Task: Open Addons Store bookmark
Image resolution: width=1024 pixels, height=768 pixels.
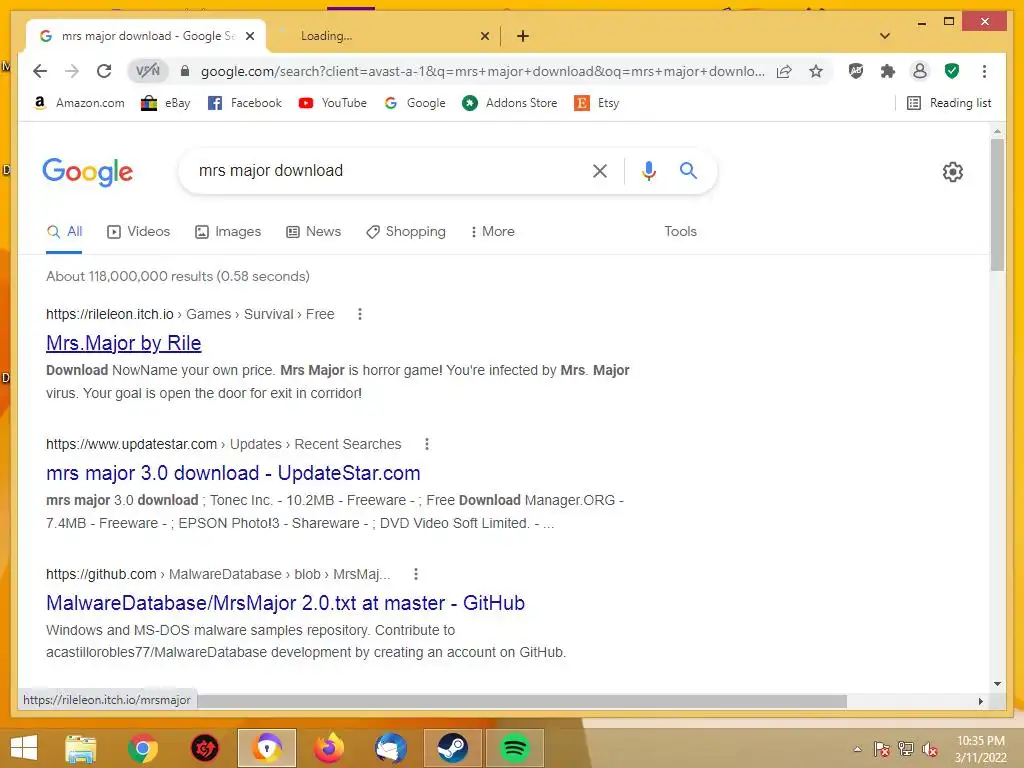Action: (x=509, y=103)
